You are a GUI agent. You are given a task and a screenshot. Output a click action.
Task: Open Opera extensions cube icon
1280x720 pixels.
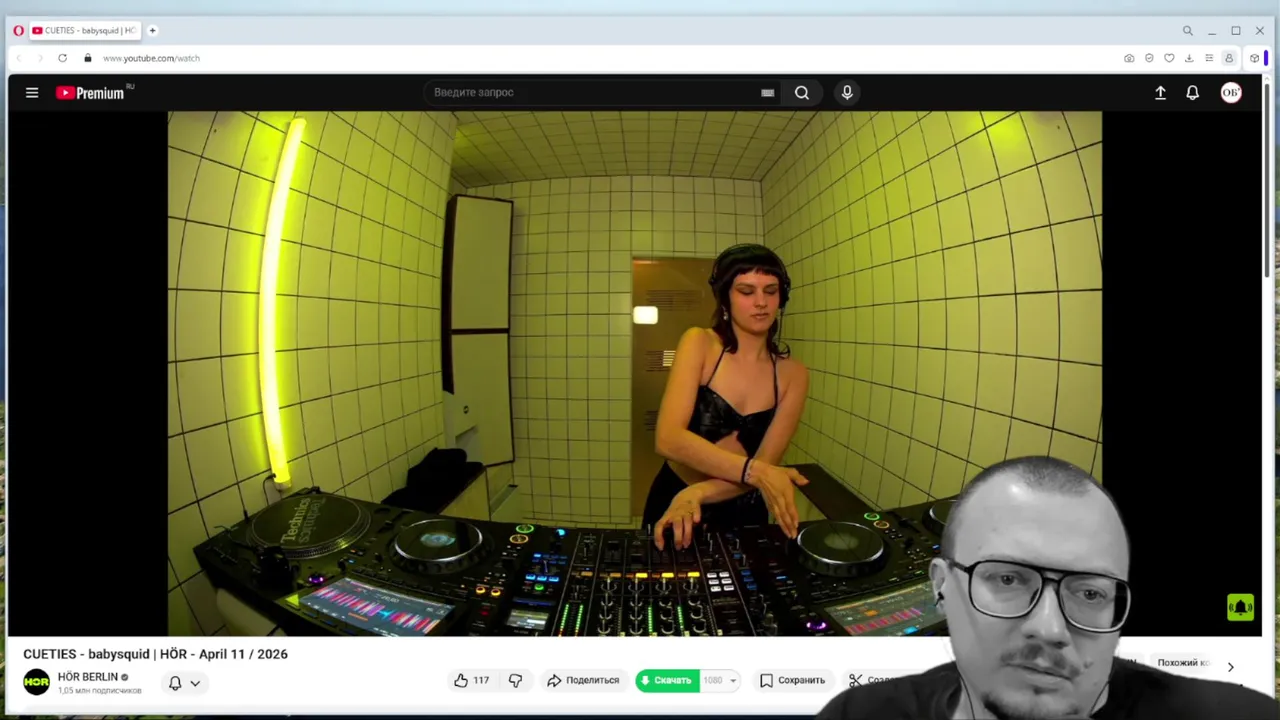click(1254, 58)
